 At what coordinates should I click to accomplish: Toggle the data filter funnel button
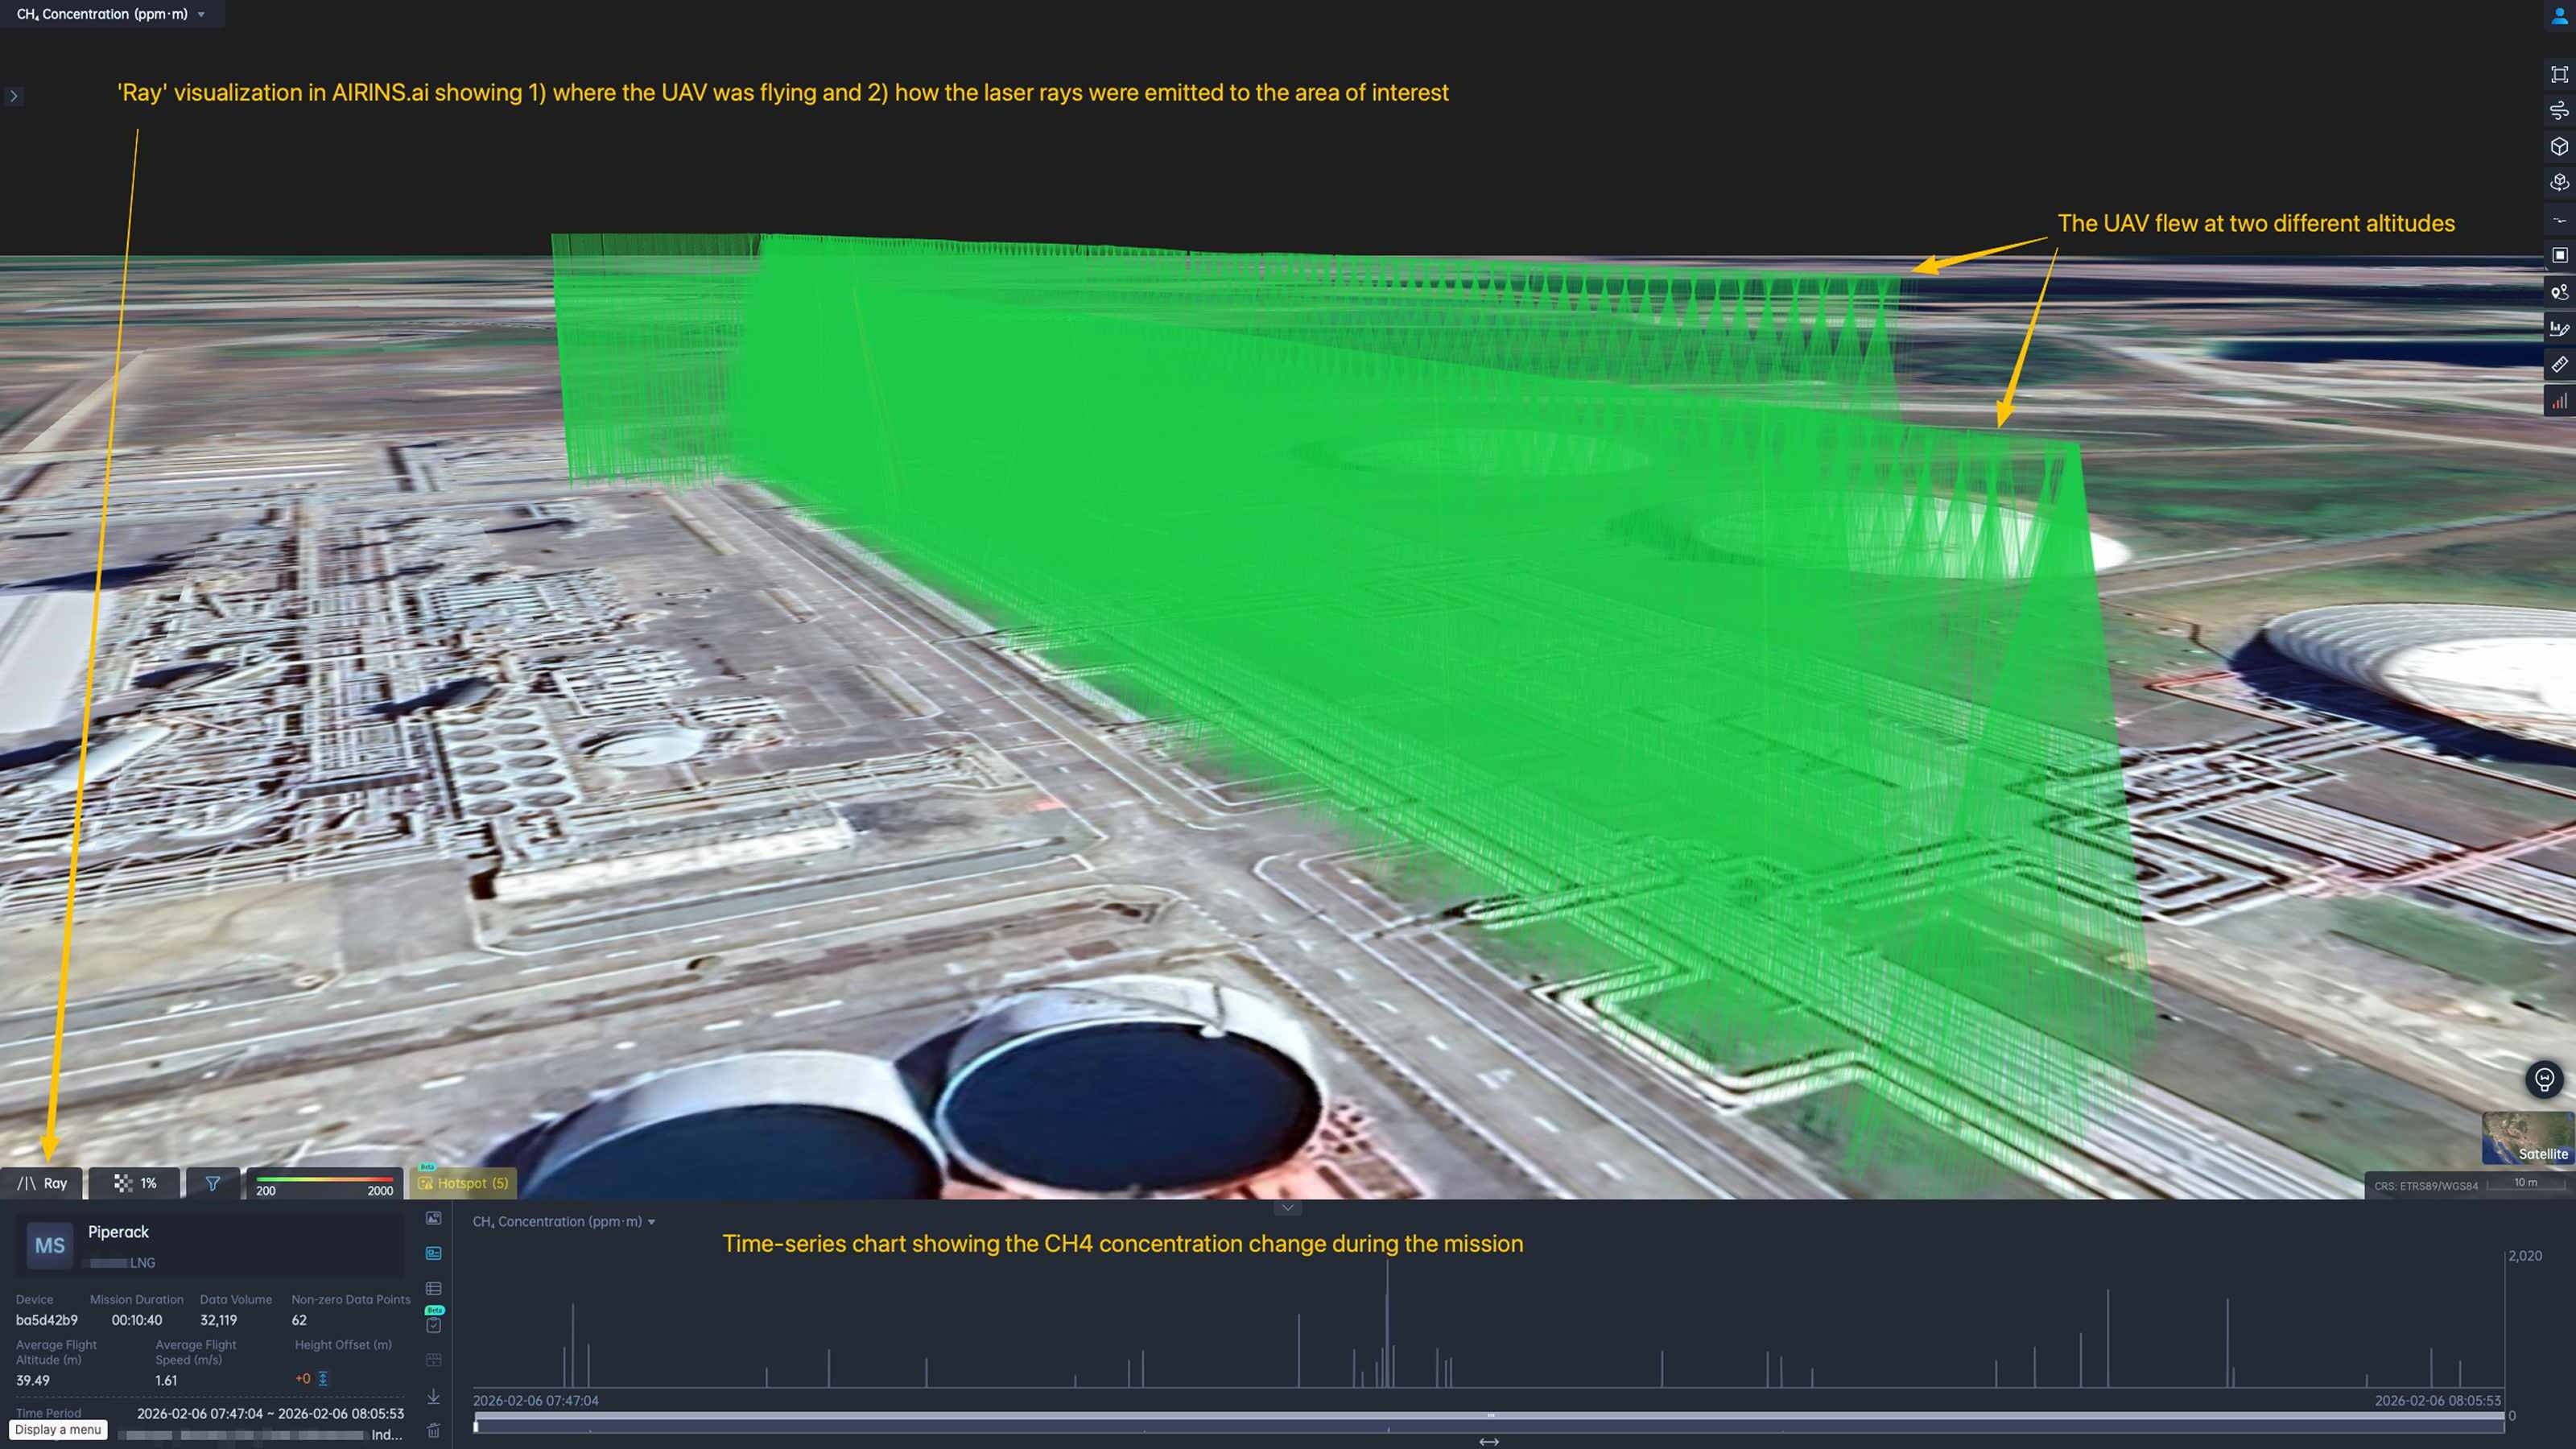[213, 1183]
